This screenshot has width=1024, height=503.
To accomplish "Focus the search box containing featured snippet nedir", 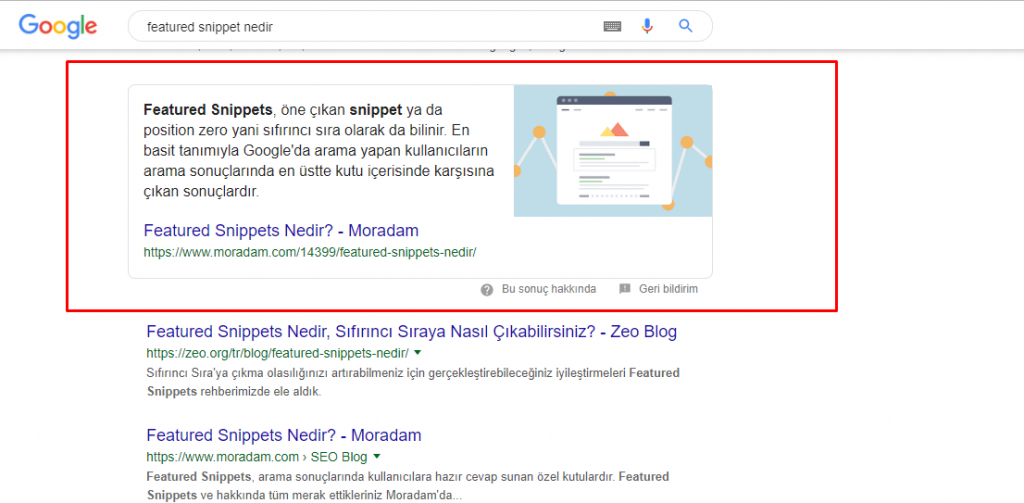I will (x=420, y=26).
